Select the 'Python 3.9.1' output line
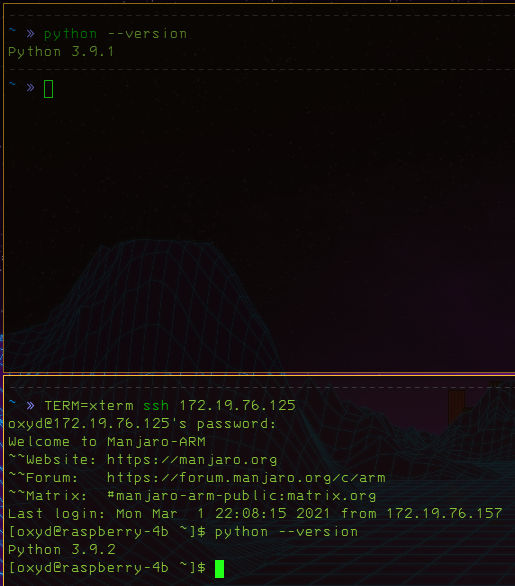This screenshot has height=586, width=515. [61, 52]
